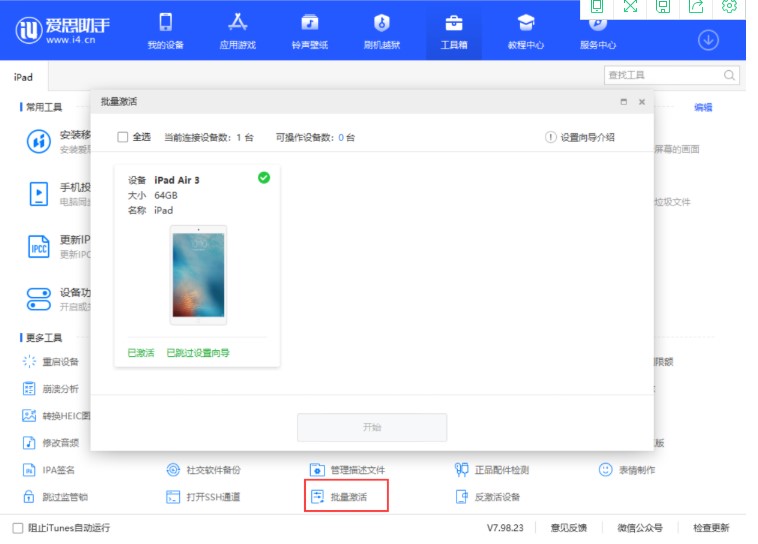Open 打开SSH通道 tool
Screen dimensions: 758x544
[203, 497]
